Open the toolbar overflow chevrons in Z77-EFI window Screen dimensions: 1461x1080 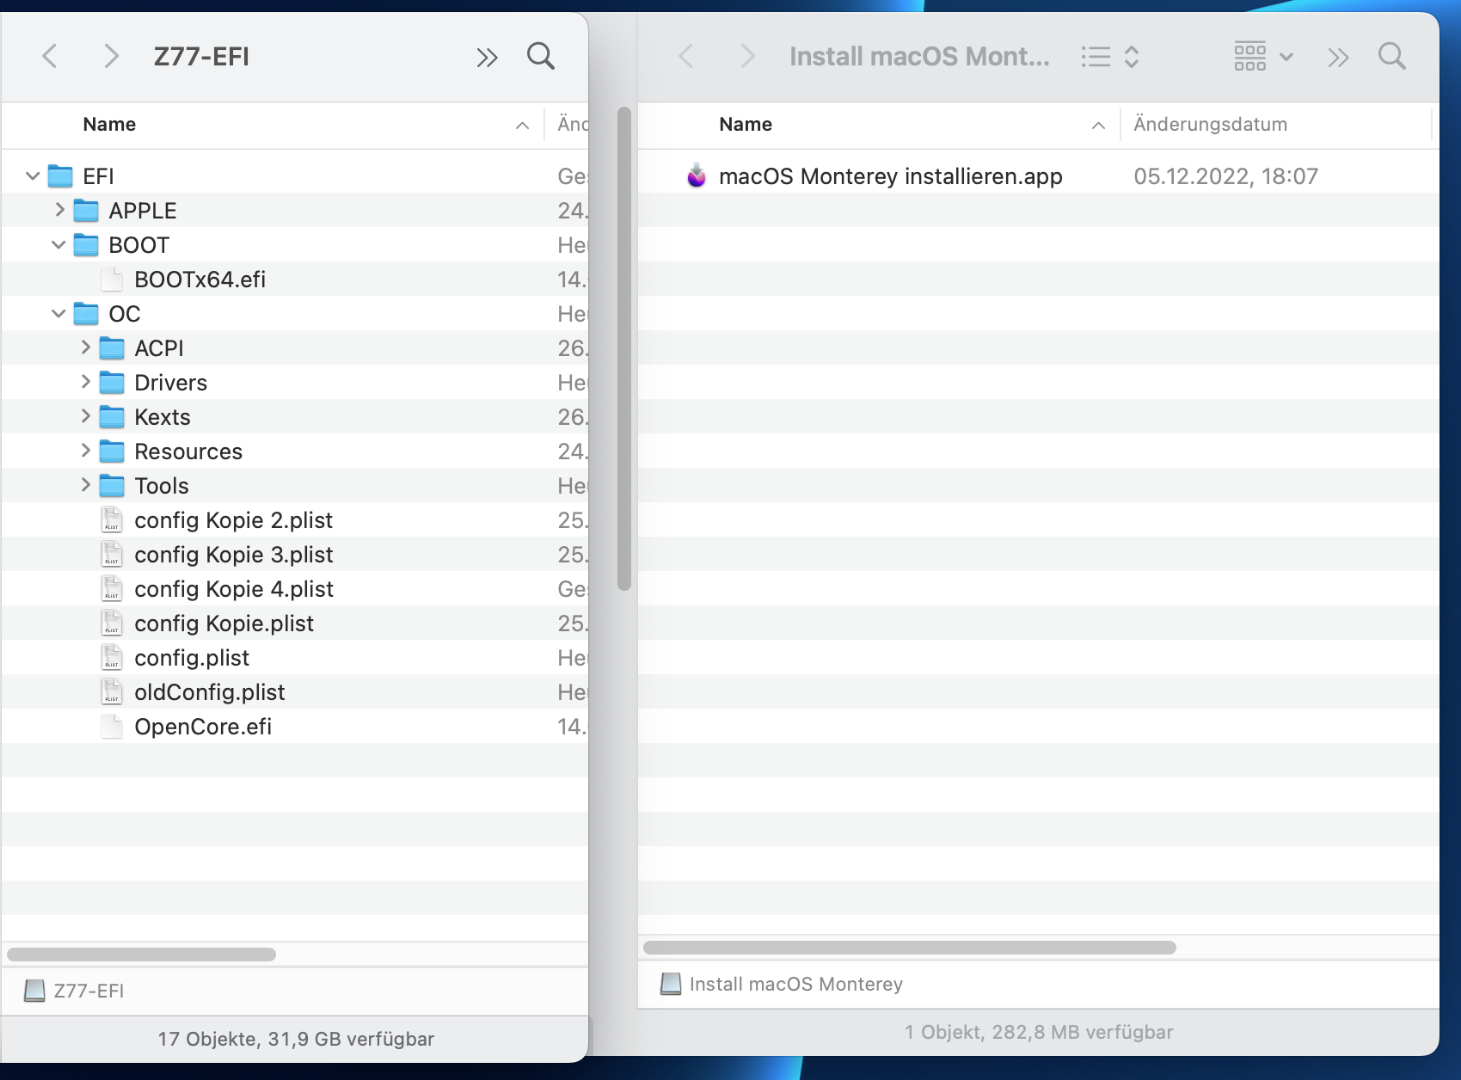(x=487, y=57)
